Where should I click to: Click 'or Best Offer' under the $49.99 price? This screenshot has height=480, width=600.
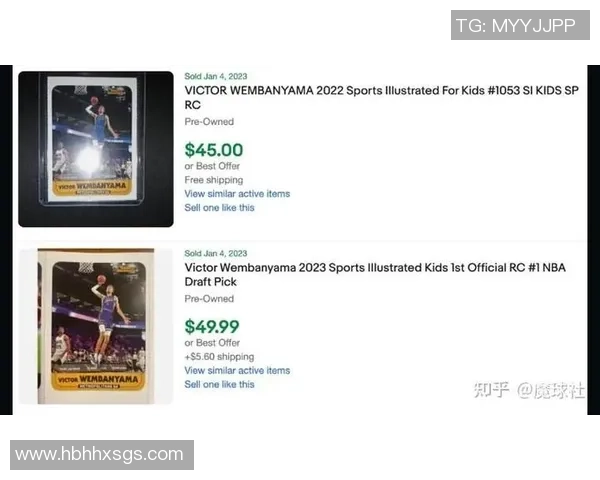(x=212, y=343)
